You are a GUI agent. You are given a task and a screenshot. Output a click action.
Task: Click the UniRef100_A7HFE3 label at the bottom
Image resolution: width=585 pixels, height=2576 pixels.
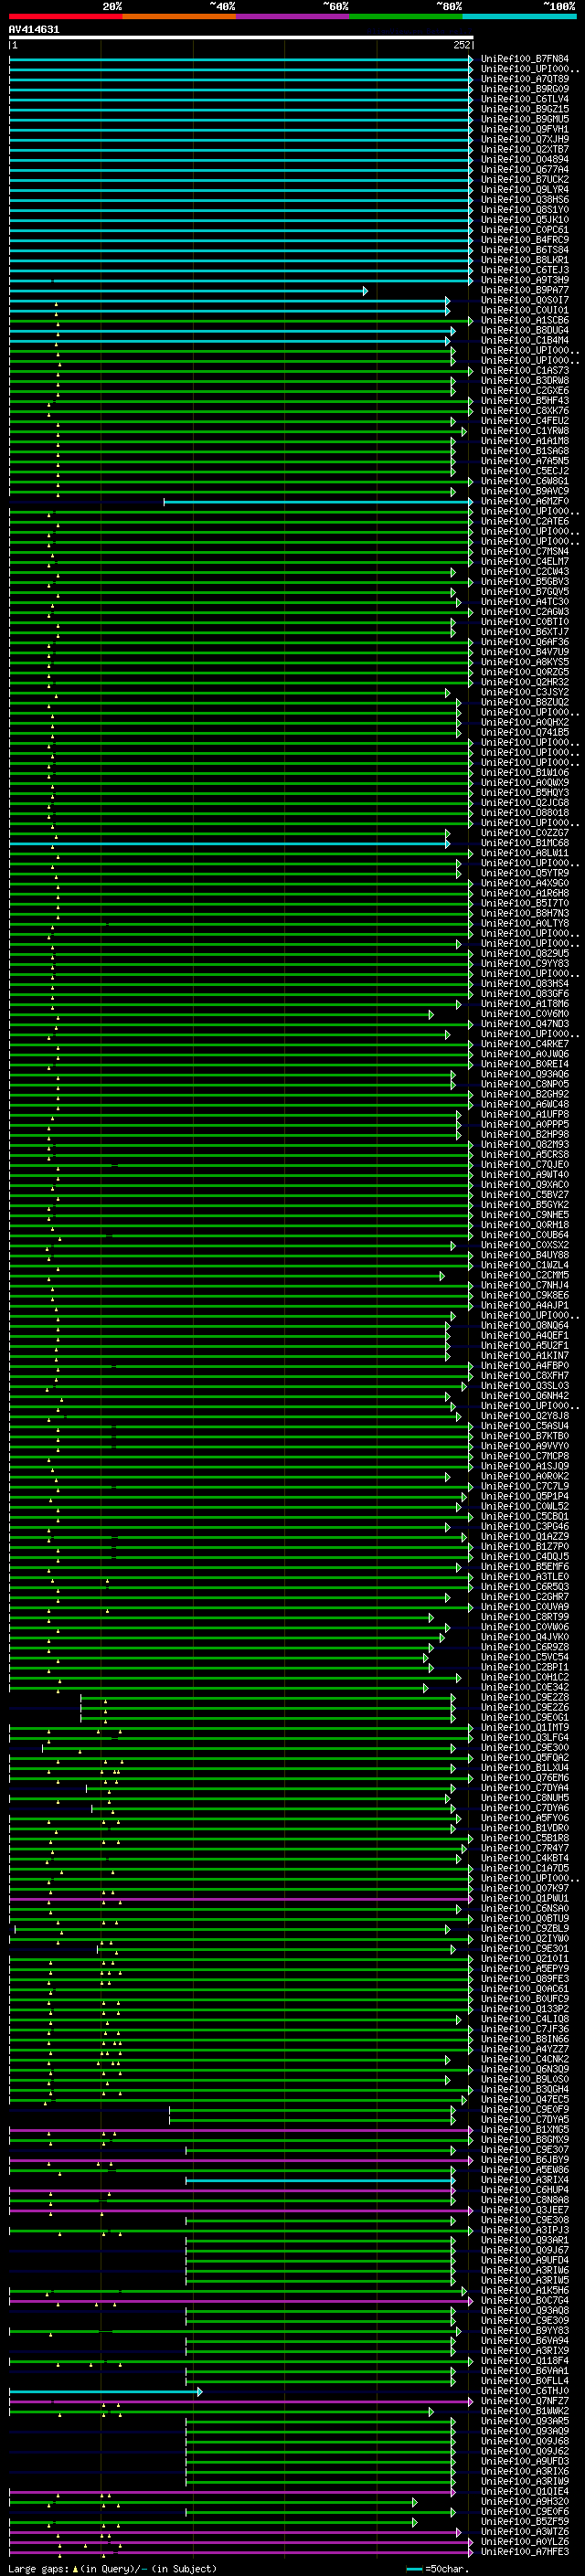click(x=525, y=2552)
